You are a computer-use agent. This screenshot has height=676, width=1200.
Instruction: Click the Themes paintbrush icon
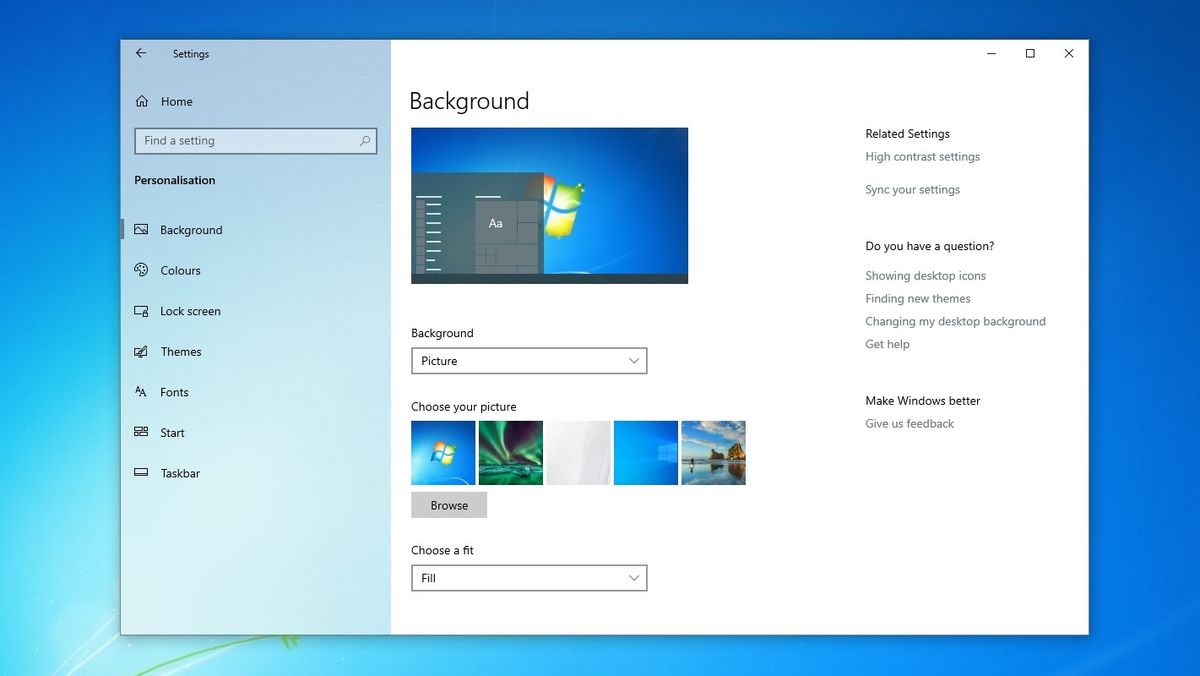point(141,351)
